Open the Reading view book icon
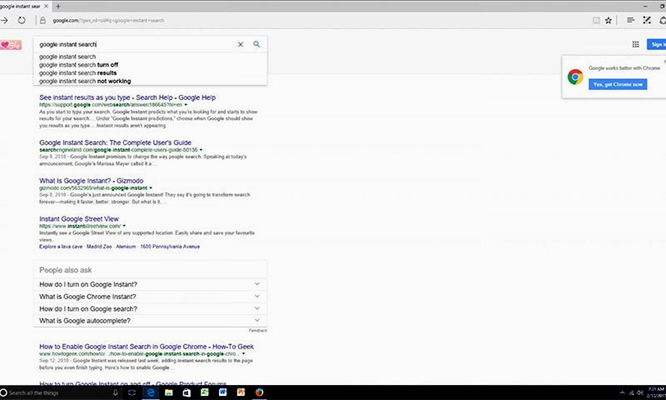 click(x=596, y=20)
